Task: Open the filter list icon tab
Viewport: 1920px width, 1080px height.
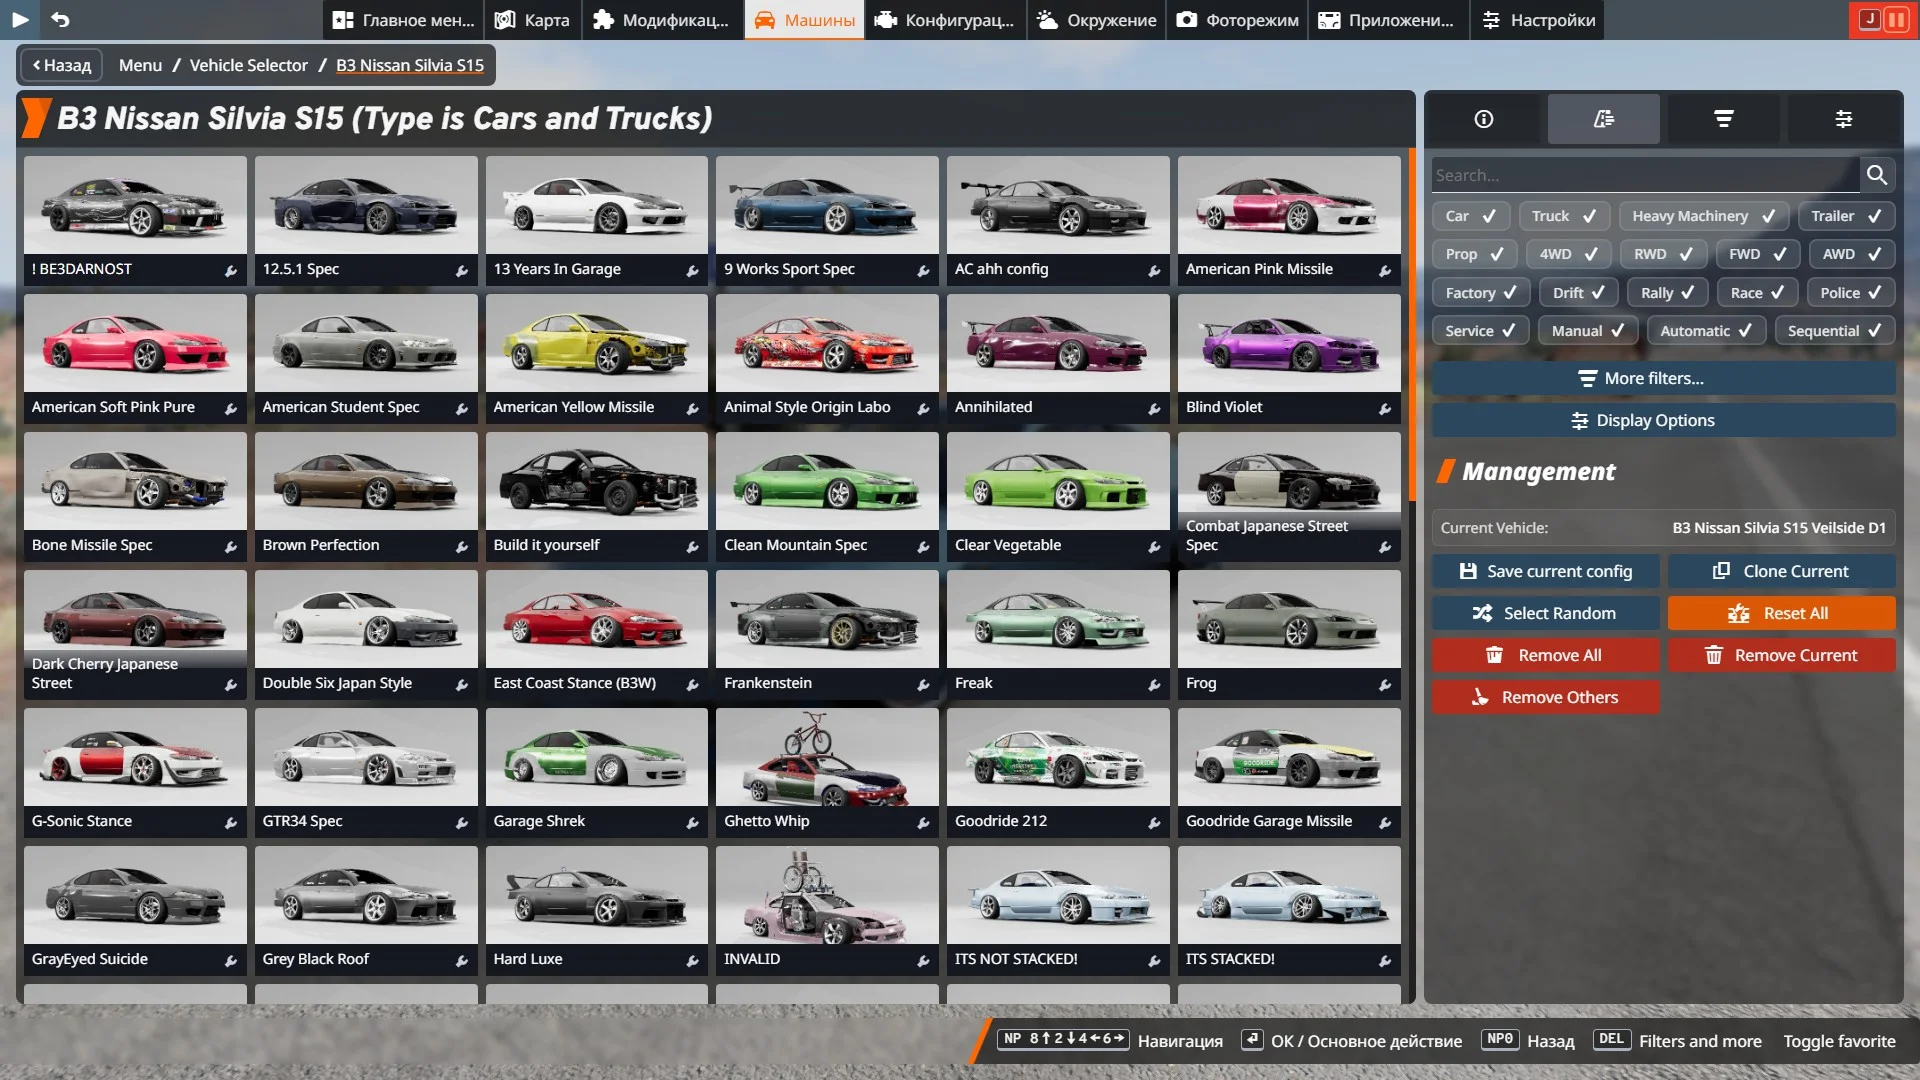Action: pyautogui.click(x=1724, y=119)
